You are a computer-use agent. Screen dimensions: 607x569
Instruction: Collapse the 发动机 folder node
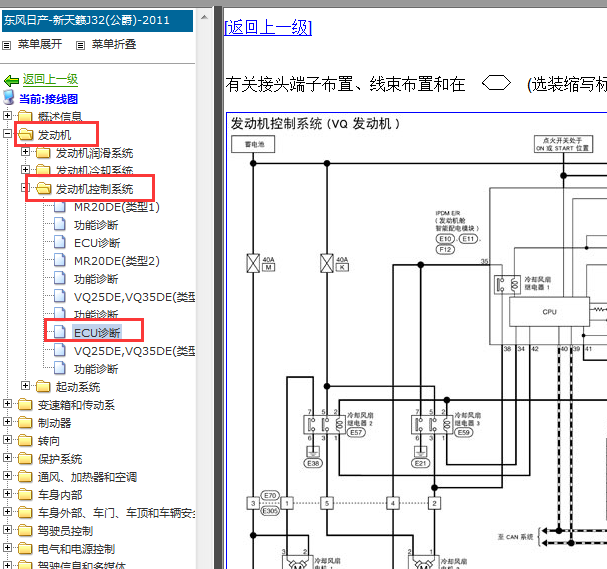[7, 134]
